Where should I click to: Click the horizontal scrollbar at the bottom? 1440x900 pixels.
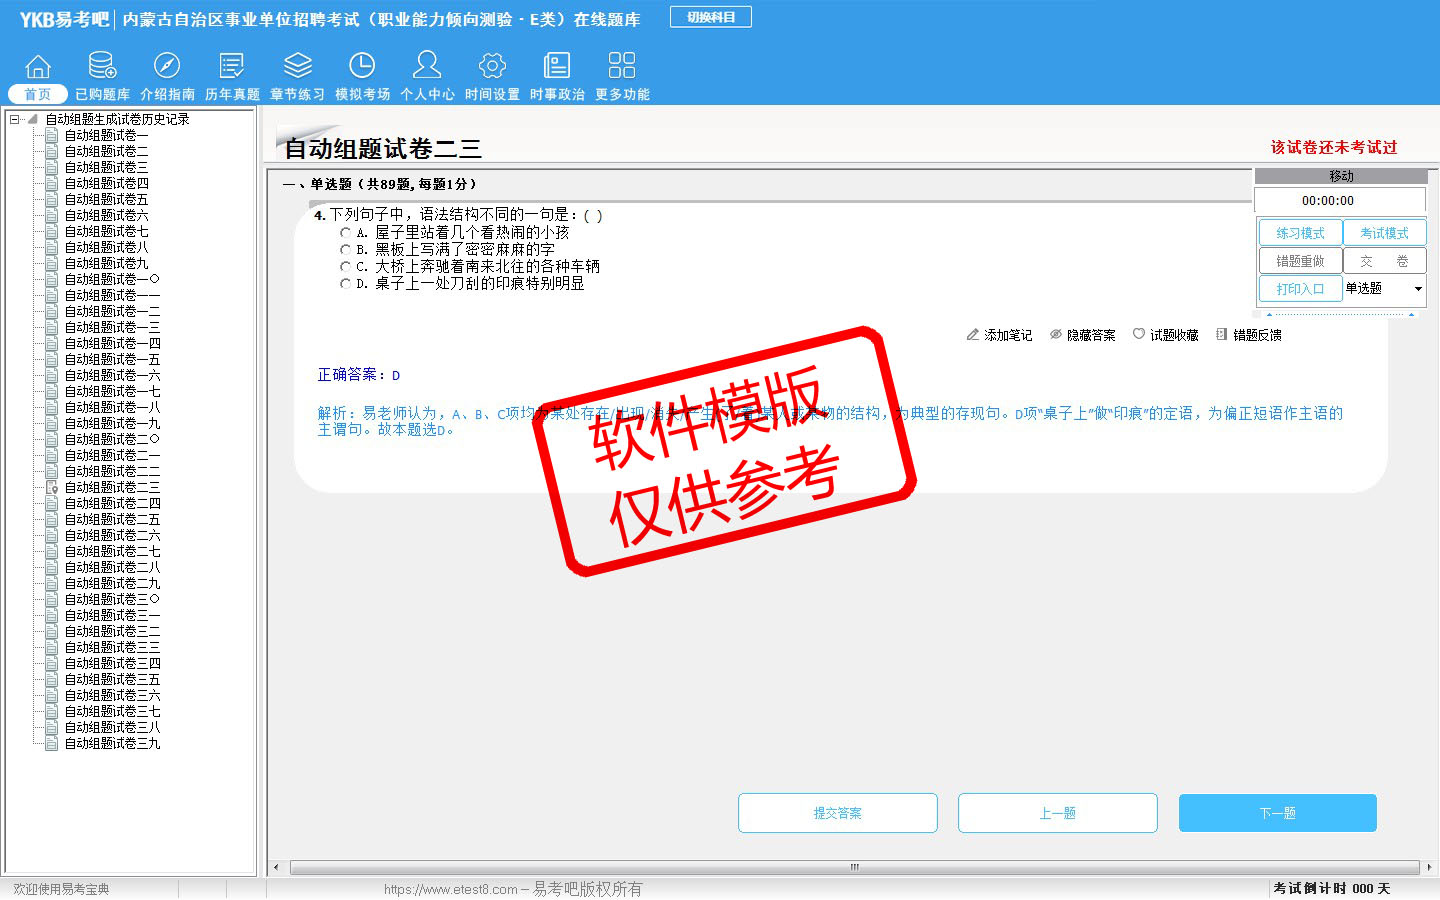click(x=854, y=867)
